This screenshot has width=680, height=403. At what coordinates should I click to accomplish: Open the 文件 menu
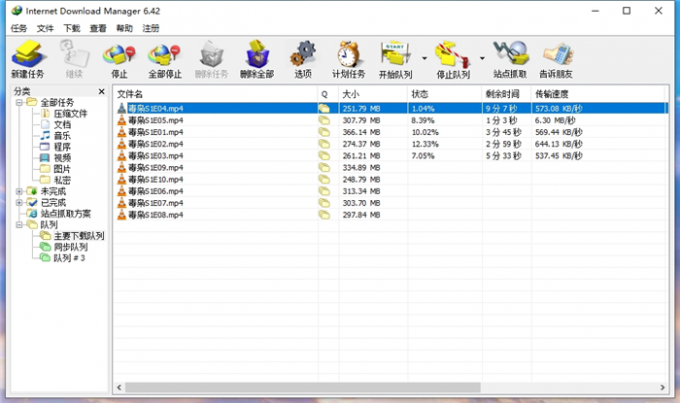click(45, 29)
